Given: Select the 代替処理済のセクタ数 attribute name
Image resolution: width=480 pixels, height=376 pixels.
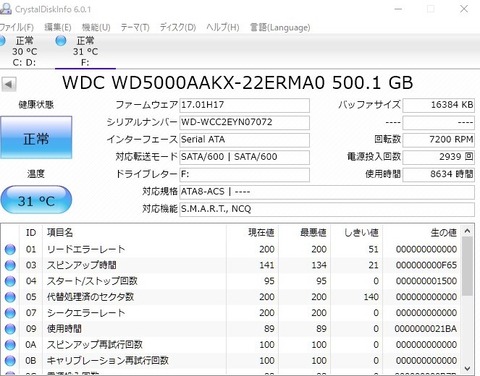Looking at the screenshot, I should point(90,297).
